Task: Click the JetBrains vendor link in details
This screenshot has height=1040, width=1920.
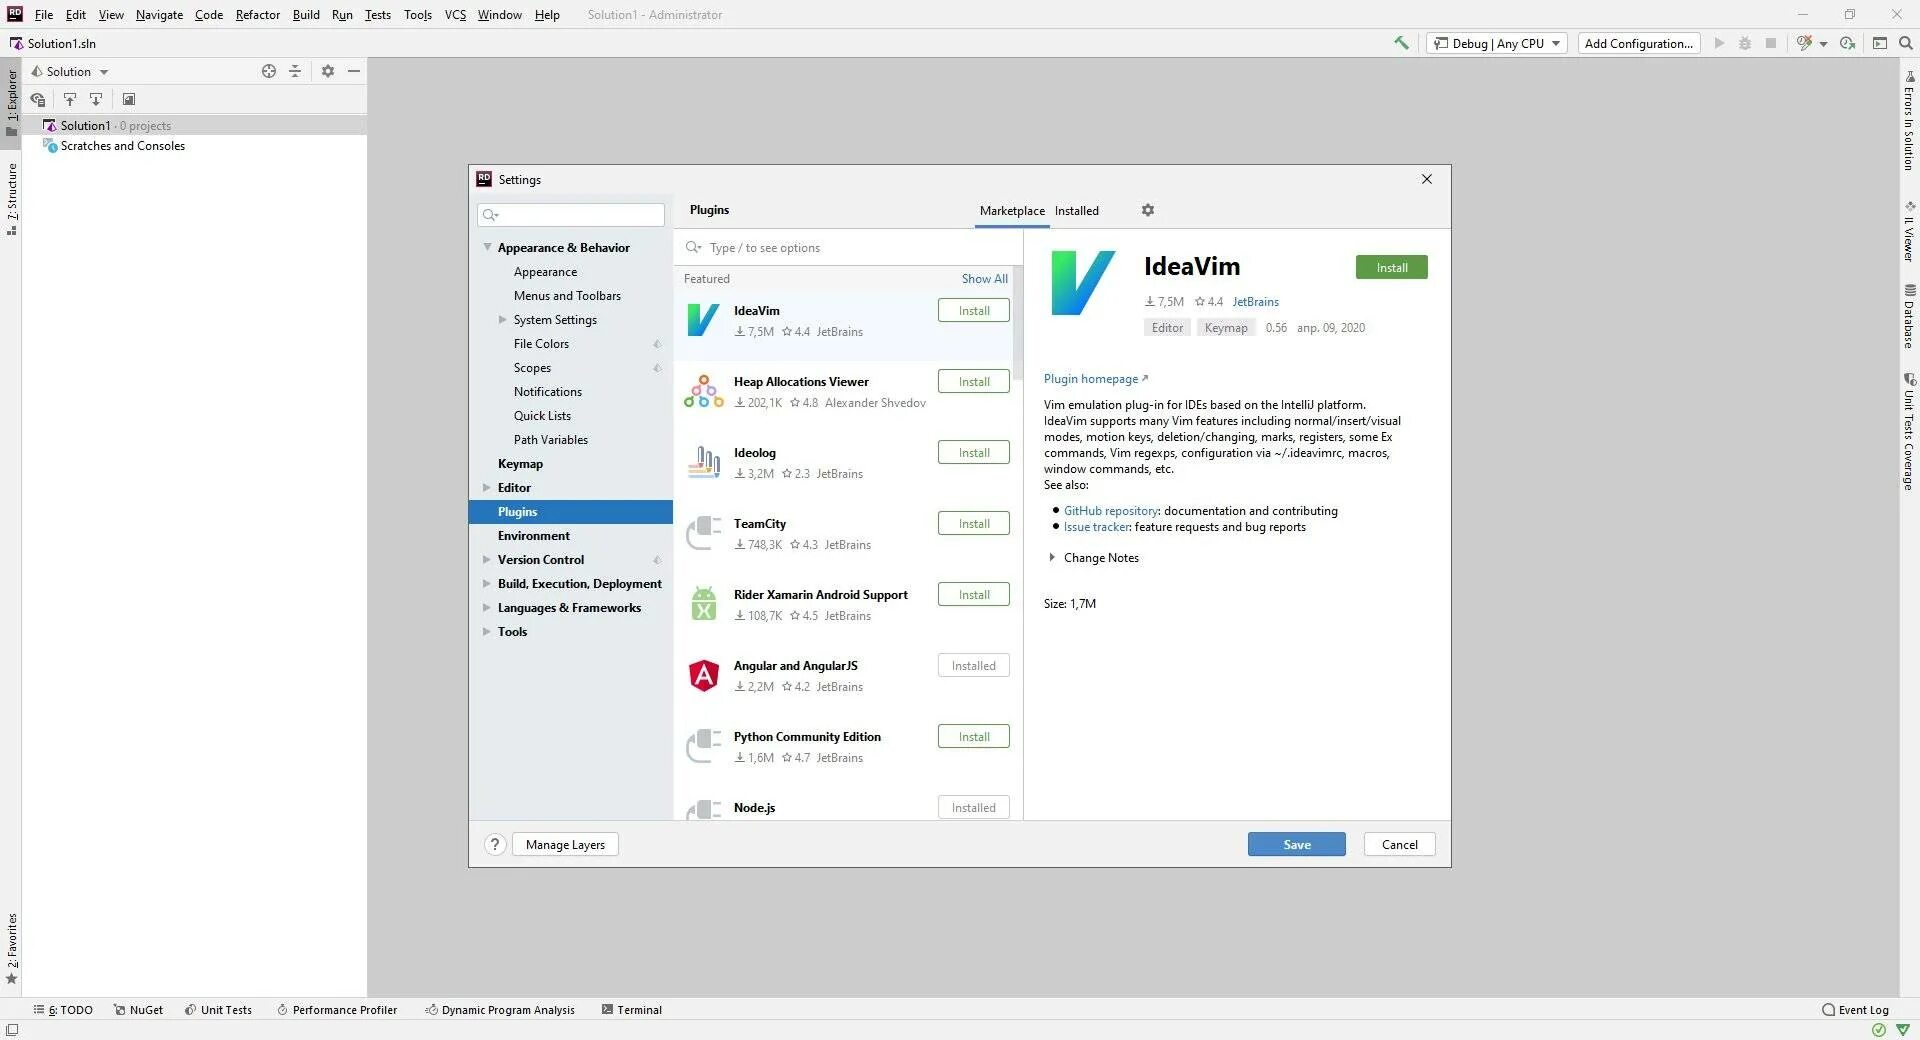Action: click(x=1255, y=301)
